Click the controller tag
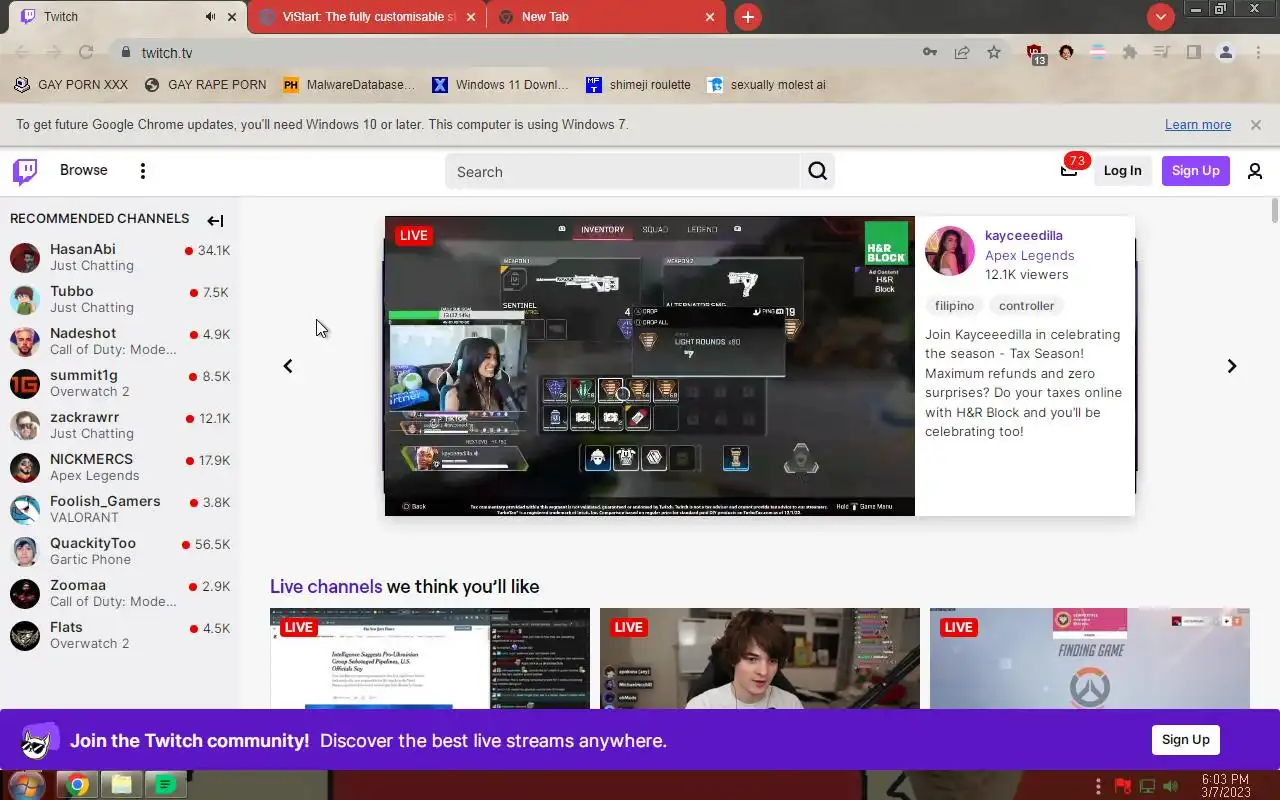Screen dimensions: 1280x800 pos(1027,306)
